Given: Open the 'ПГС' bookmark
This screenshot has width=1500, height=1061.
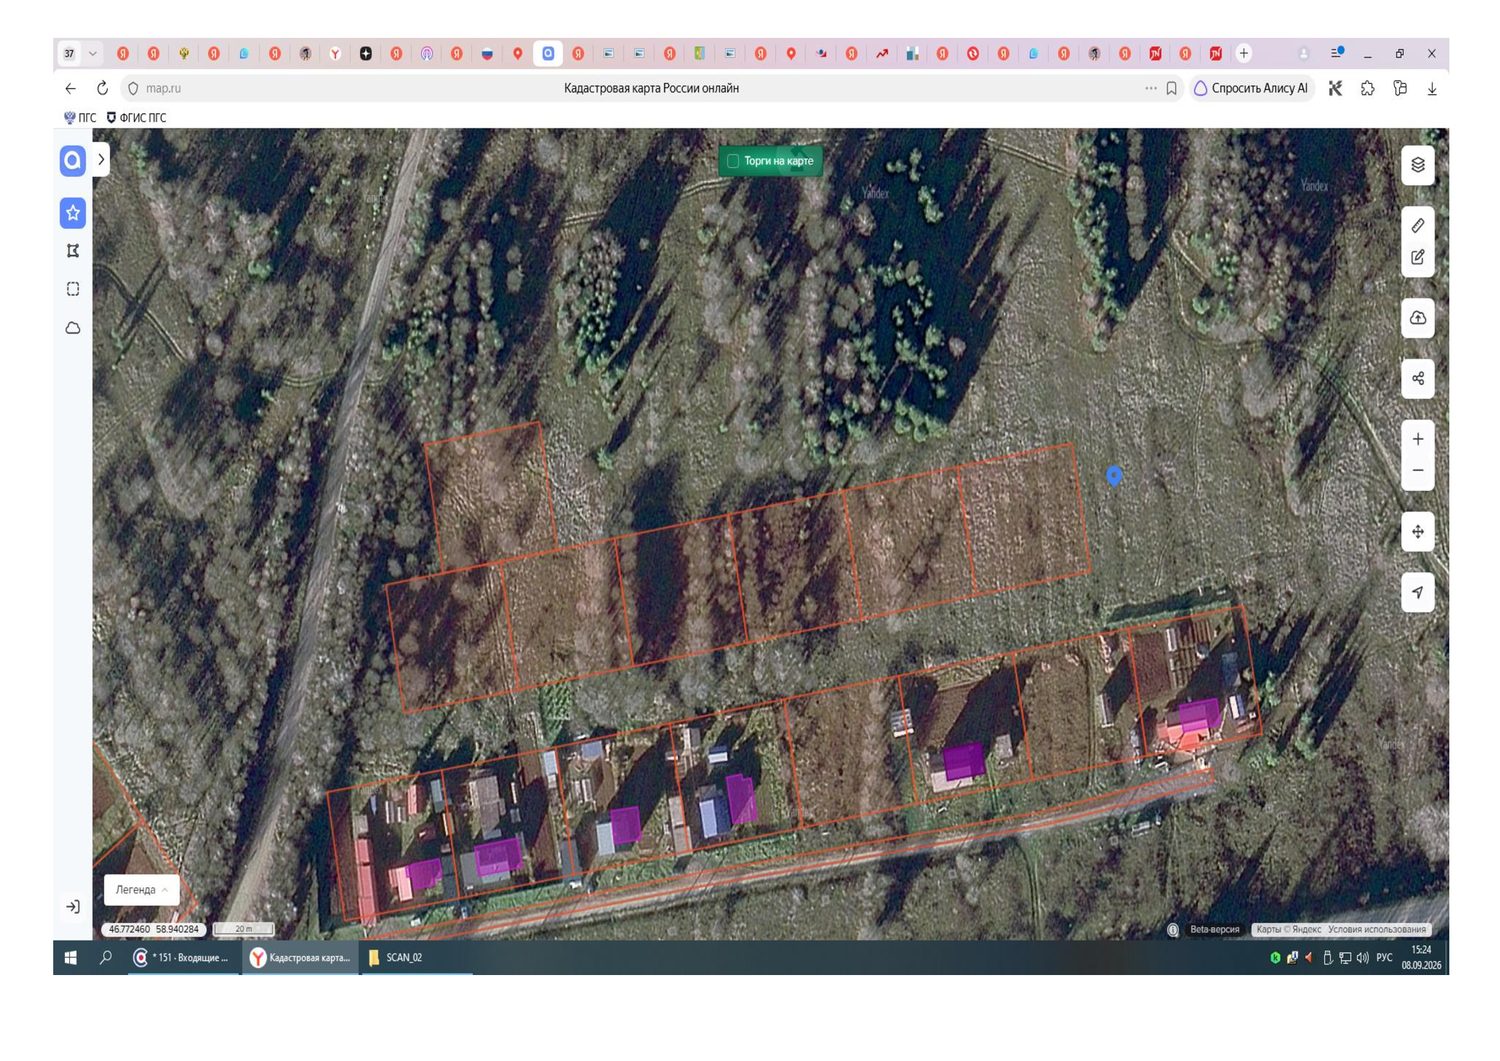Looking at the screenshot, I should (x=80, y=118).
